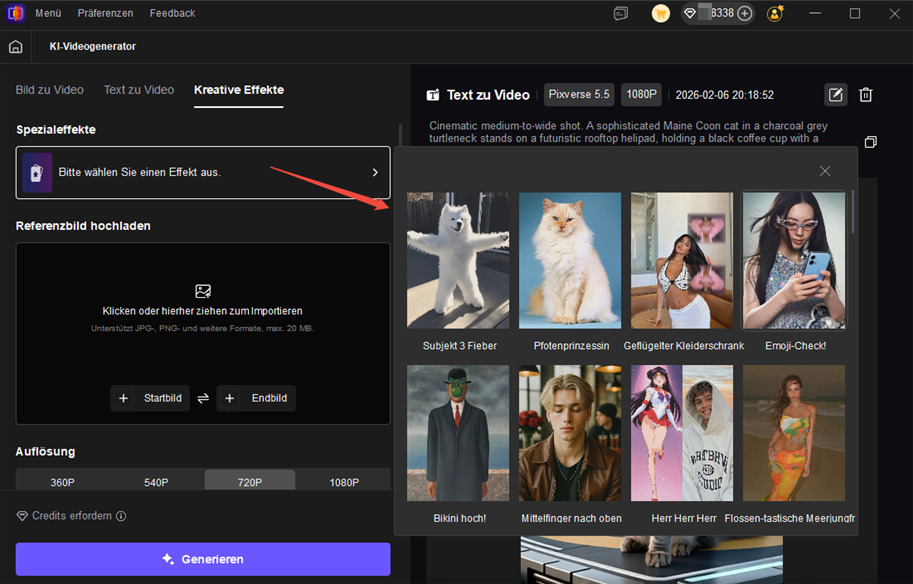Screen dimensions: 913x584
Task: Set resolution to 540P
Action: (156, 482)
